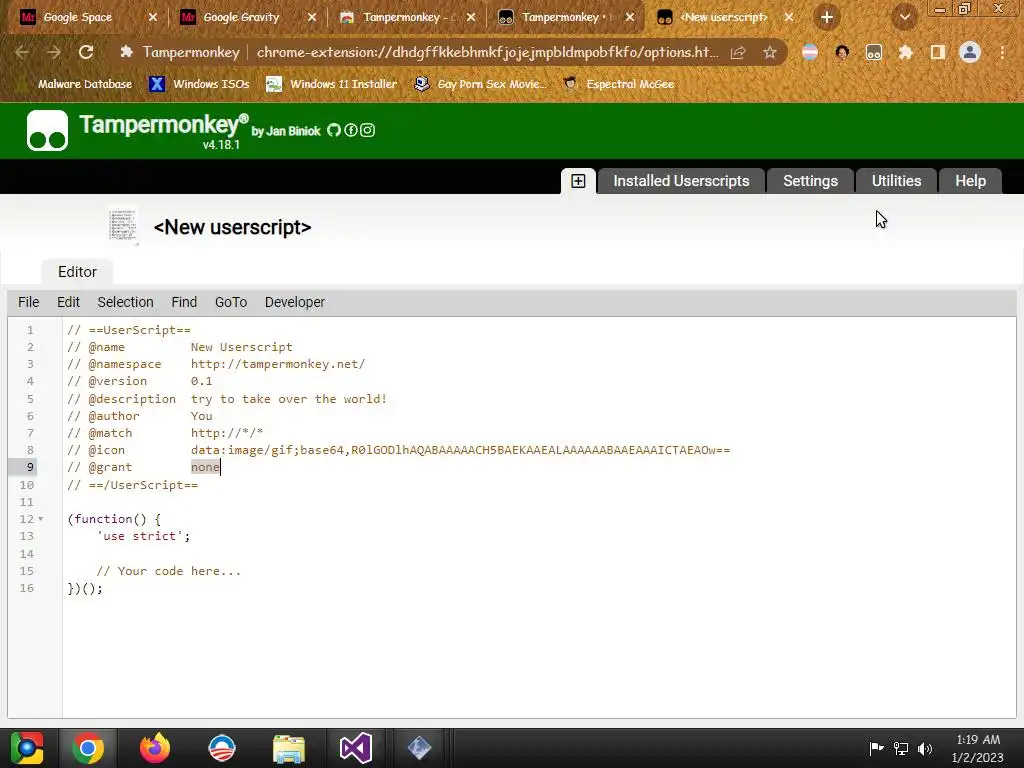Click the address bar URL field
This screenshot has width=1024, height=768.
tap(487, 52)
